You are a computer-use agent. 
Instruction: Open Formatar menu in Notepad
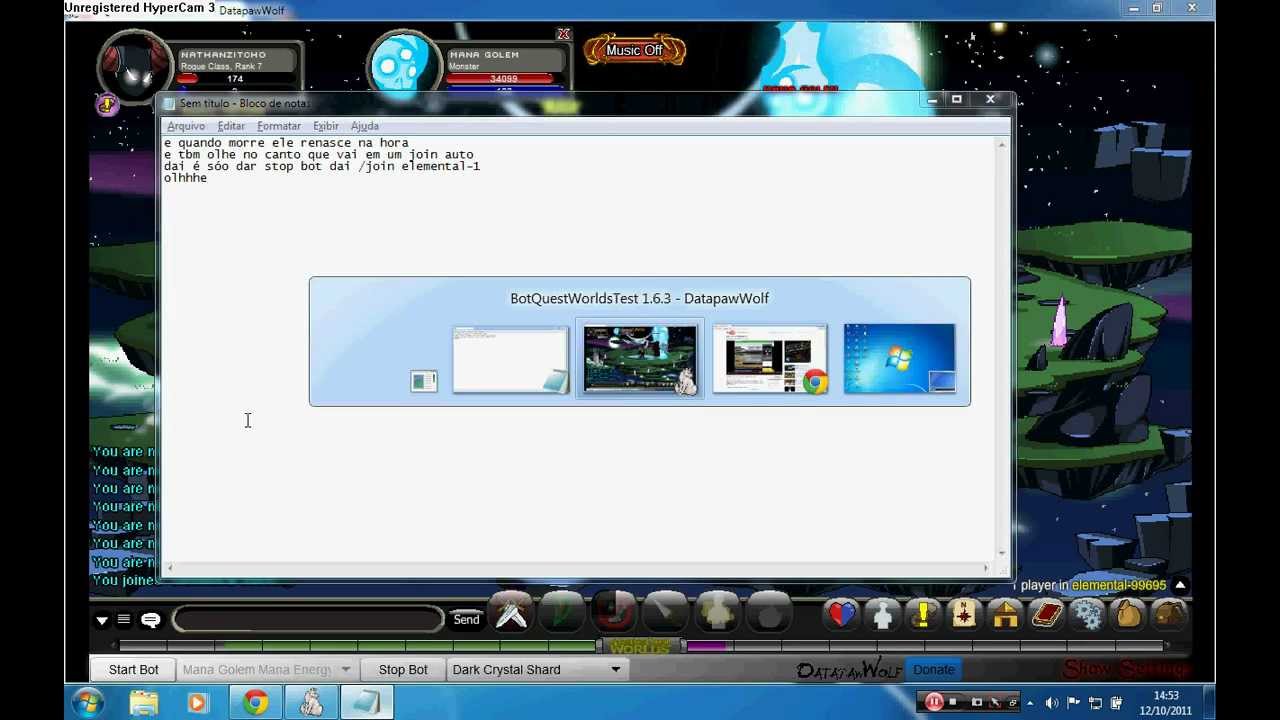click(279, 126)
